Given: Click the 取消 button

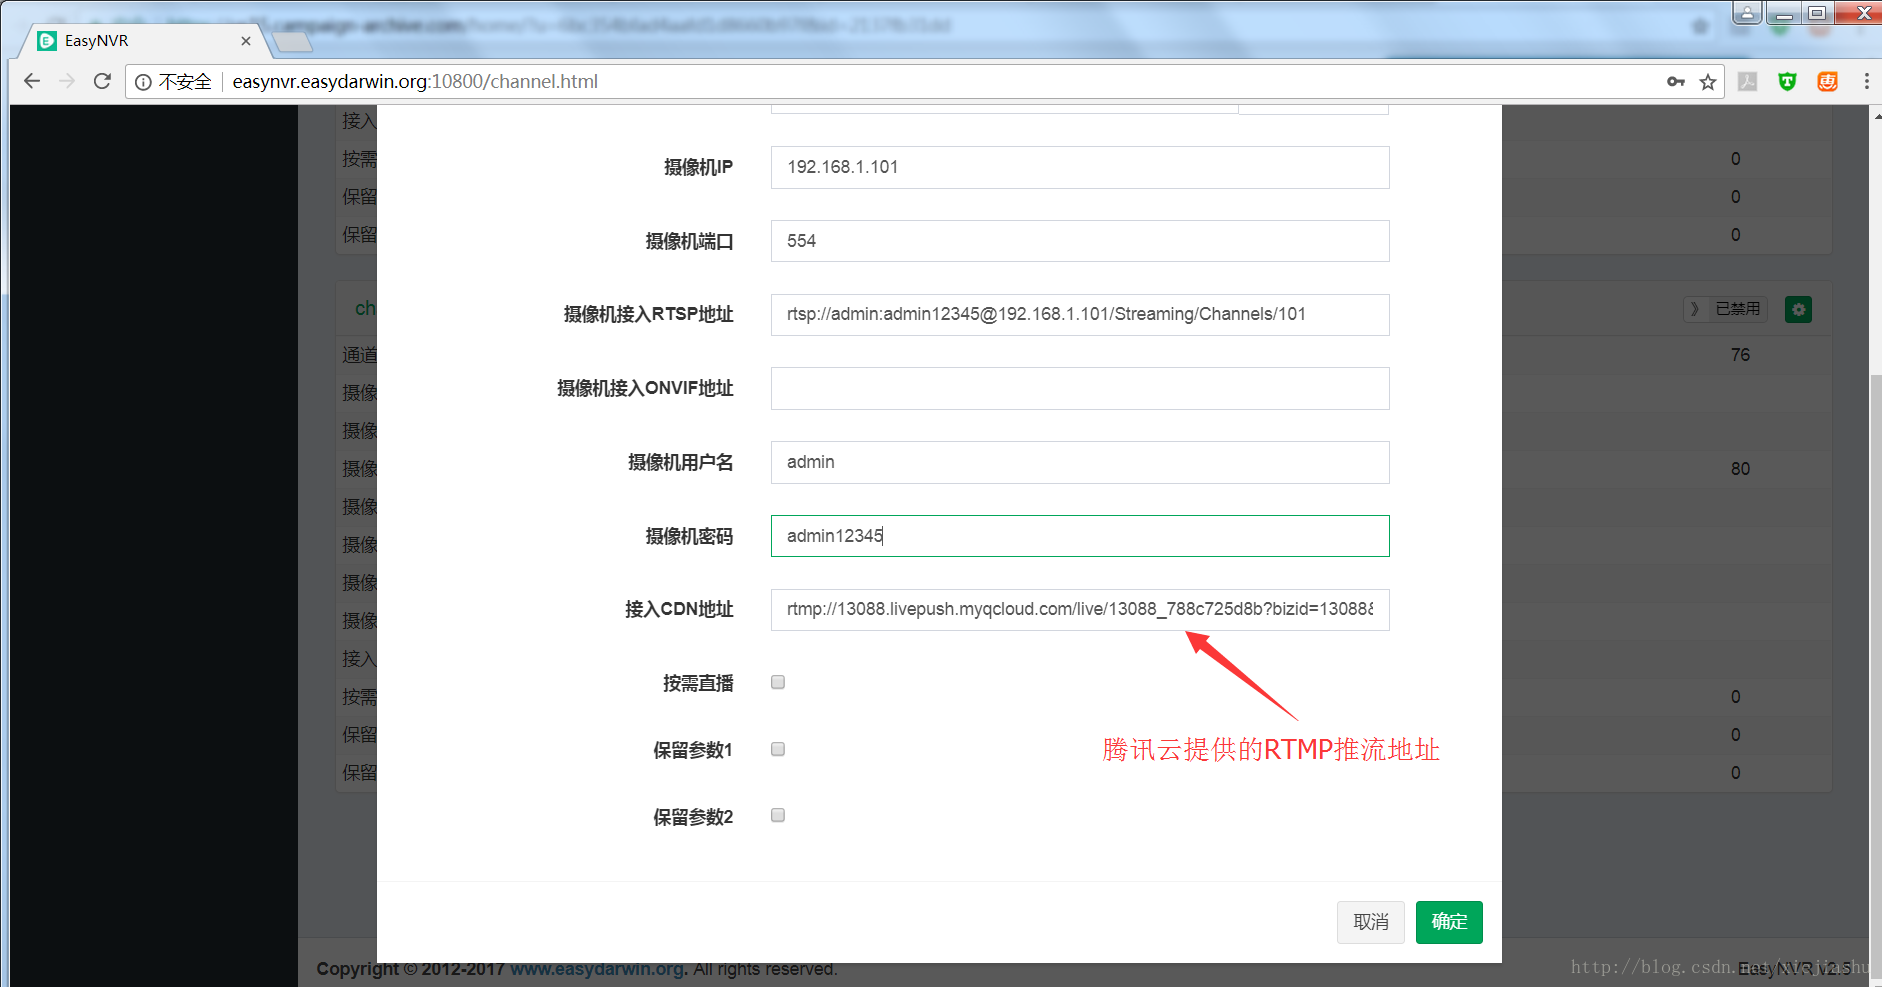Looking at the screenshot, I should [1370, 922].
